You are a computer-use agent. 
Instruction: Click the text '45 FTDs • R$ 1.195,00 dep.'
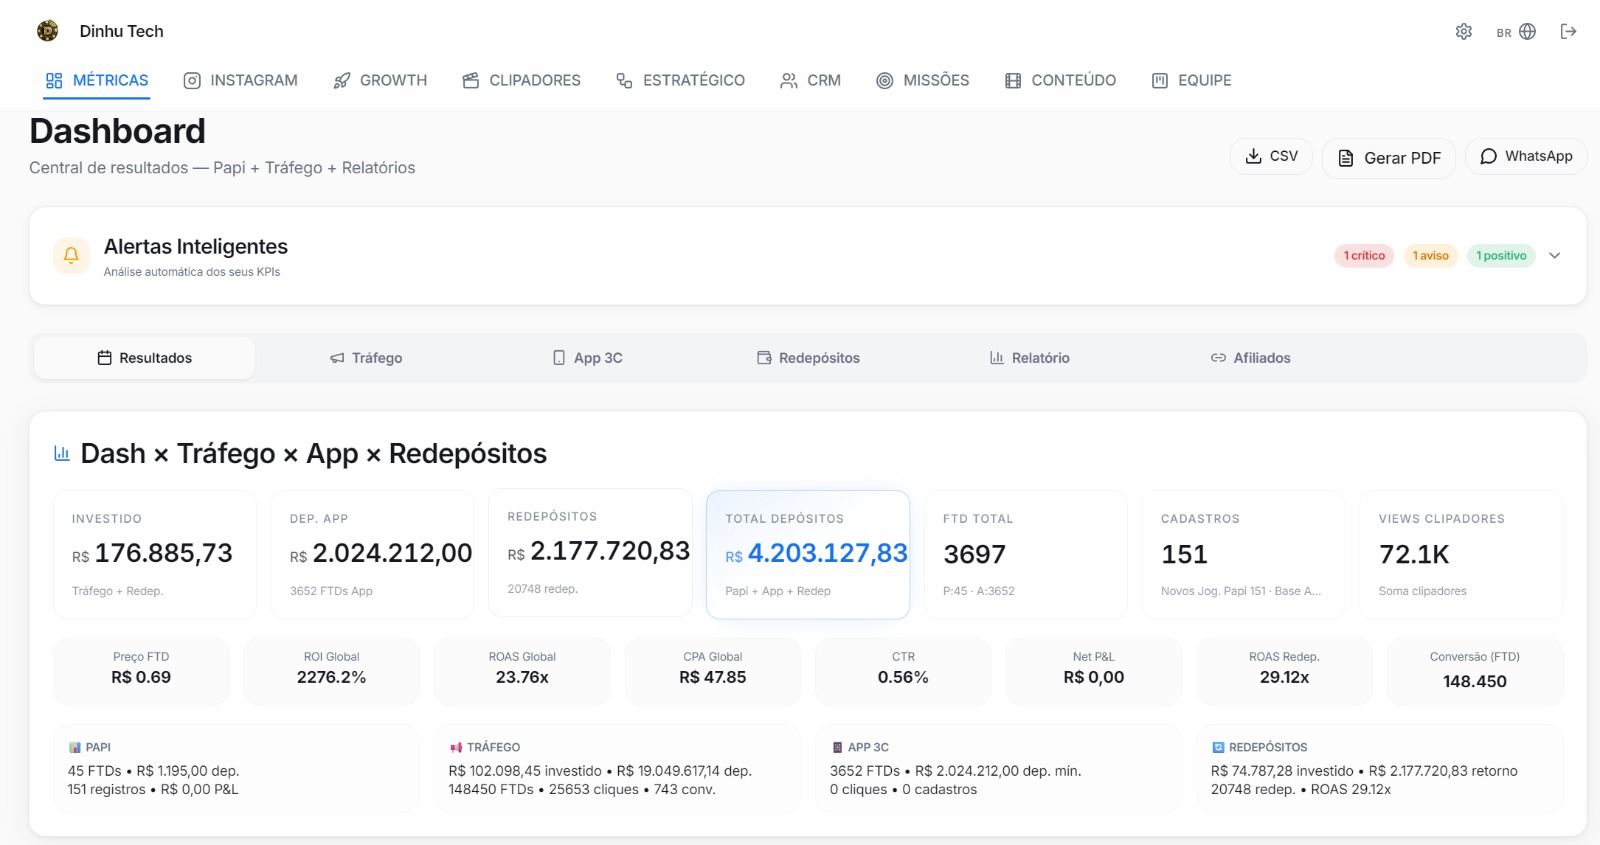pyautogui.click(x=153, y=771)
